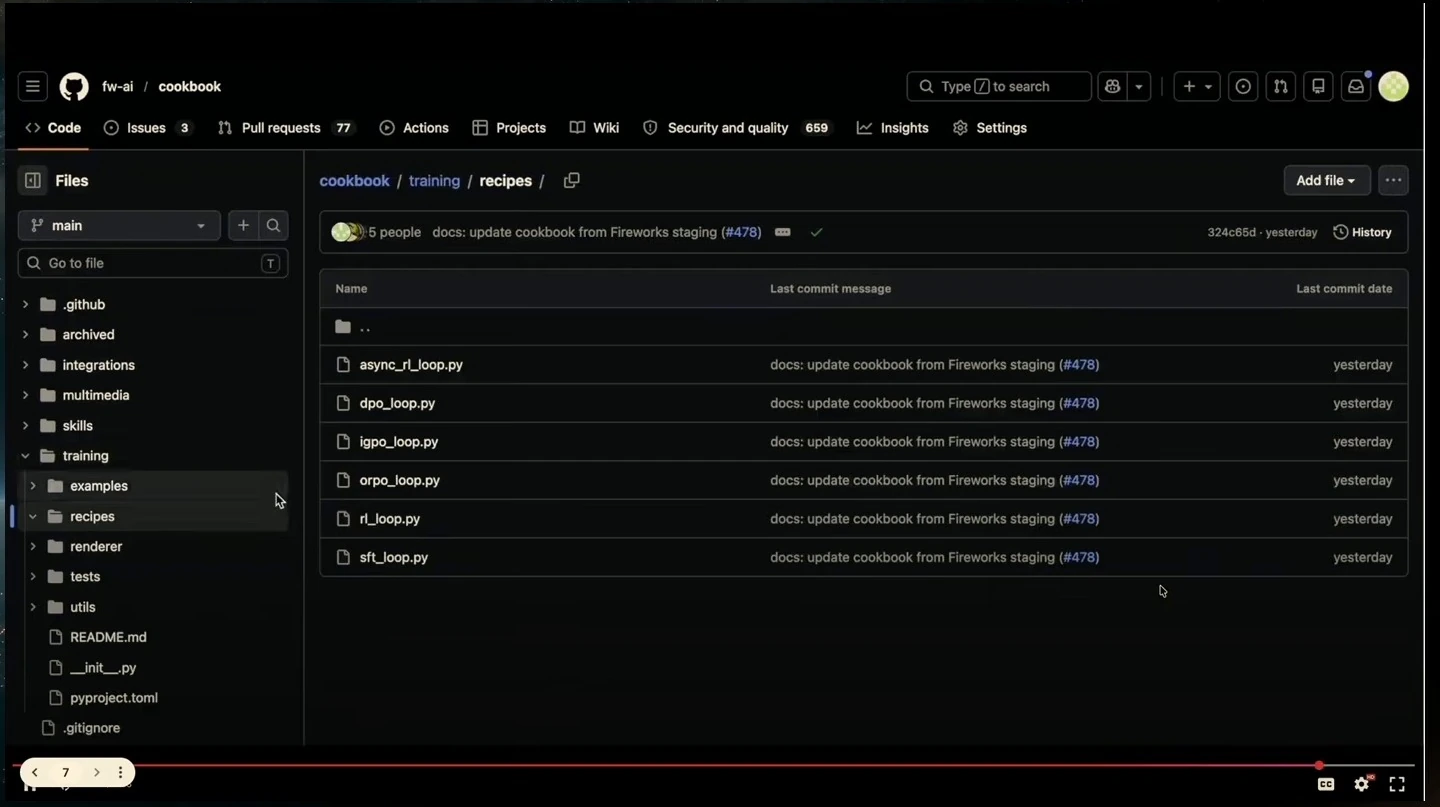The width and height of the screenshot is (1440, 807).
Task: Switch to the Actions tab
Action: tap(414, 128)
